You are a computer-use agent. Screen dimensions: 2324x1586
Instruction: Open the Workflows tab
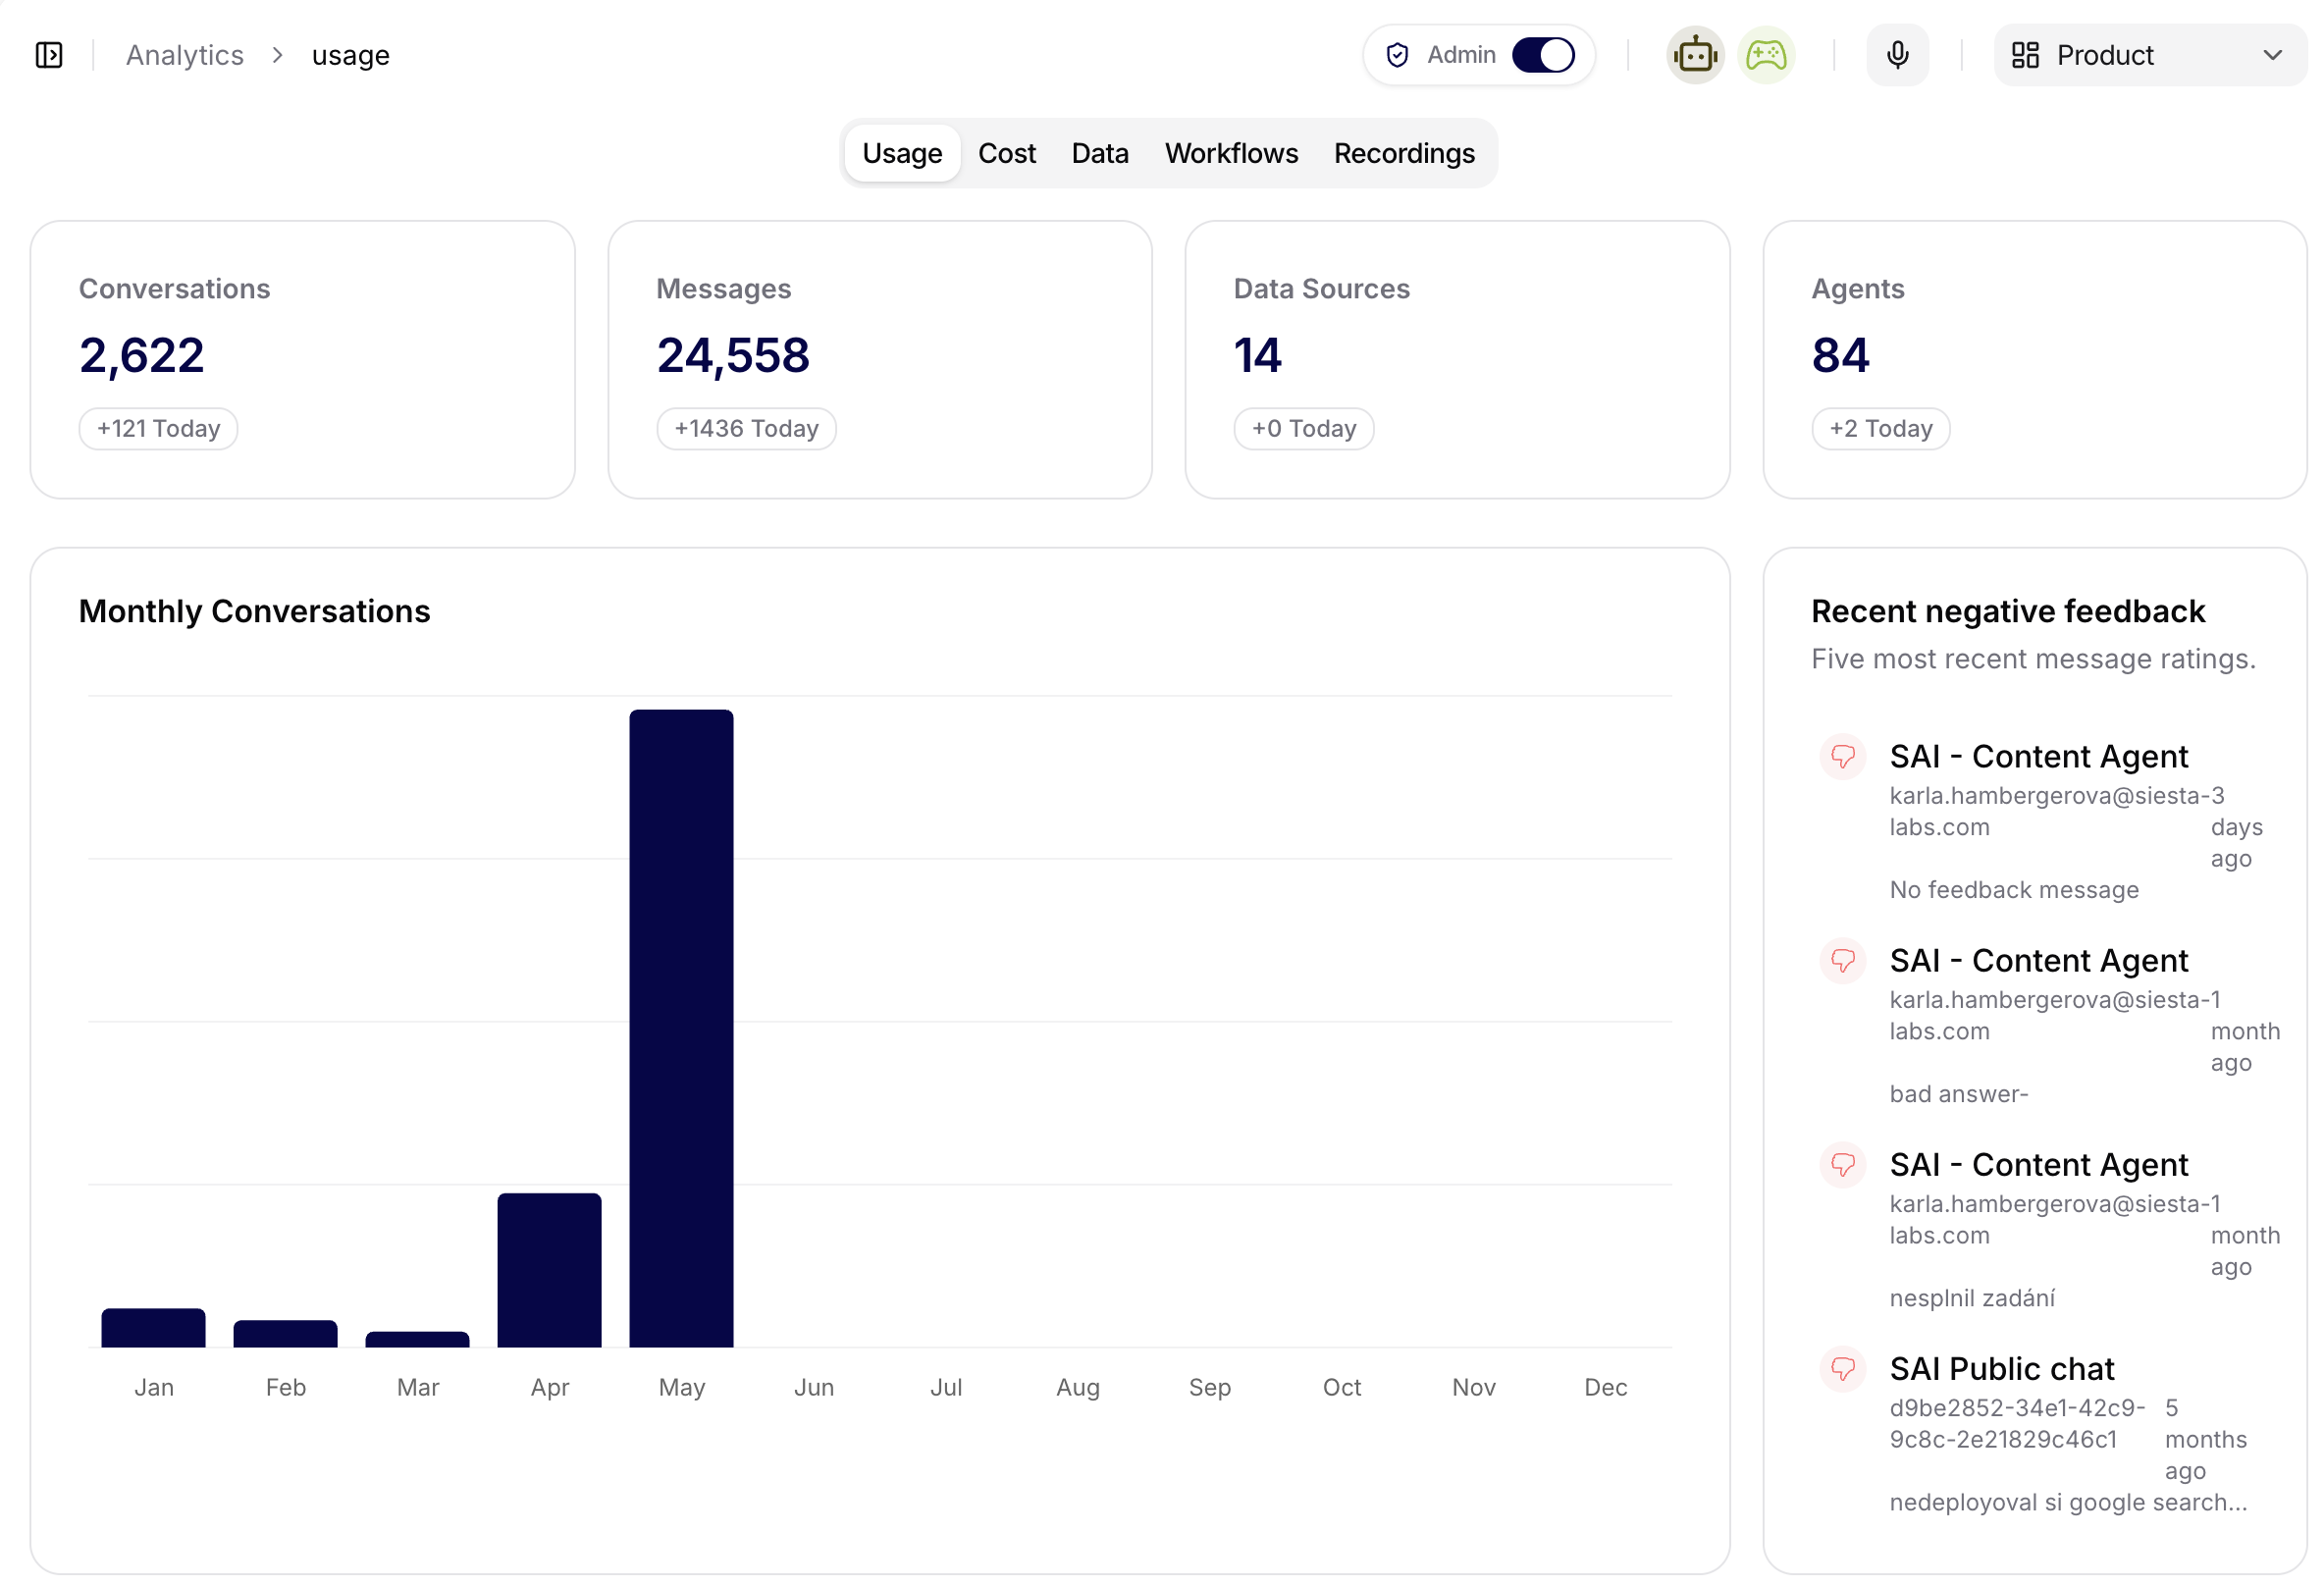[x=1231, y=153]
